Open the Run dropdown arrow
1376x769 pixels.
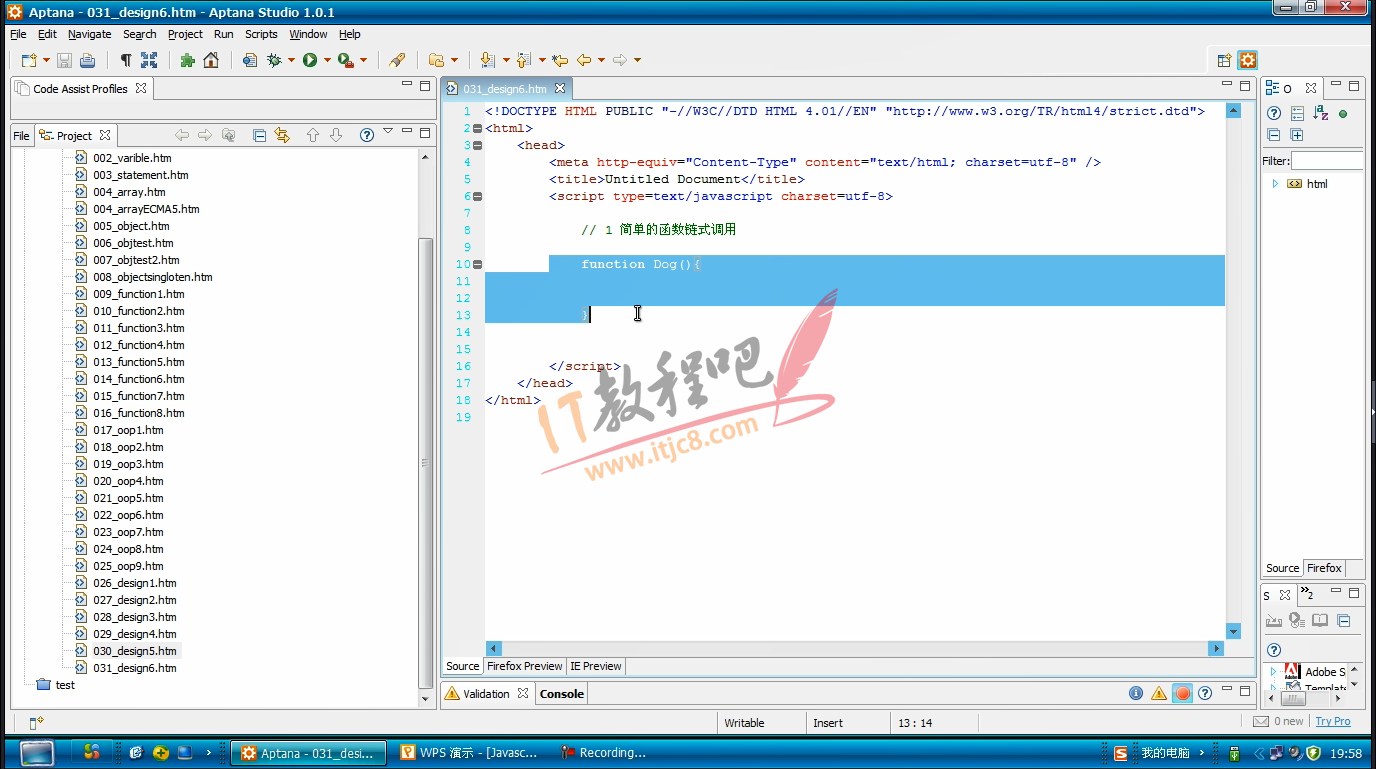coord(327,60)
